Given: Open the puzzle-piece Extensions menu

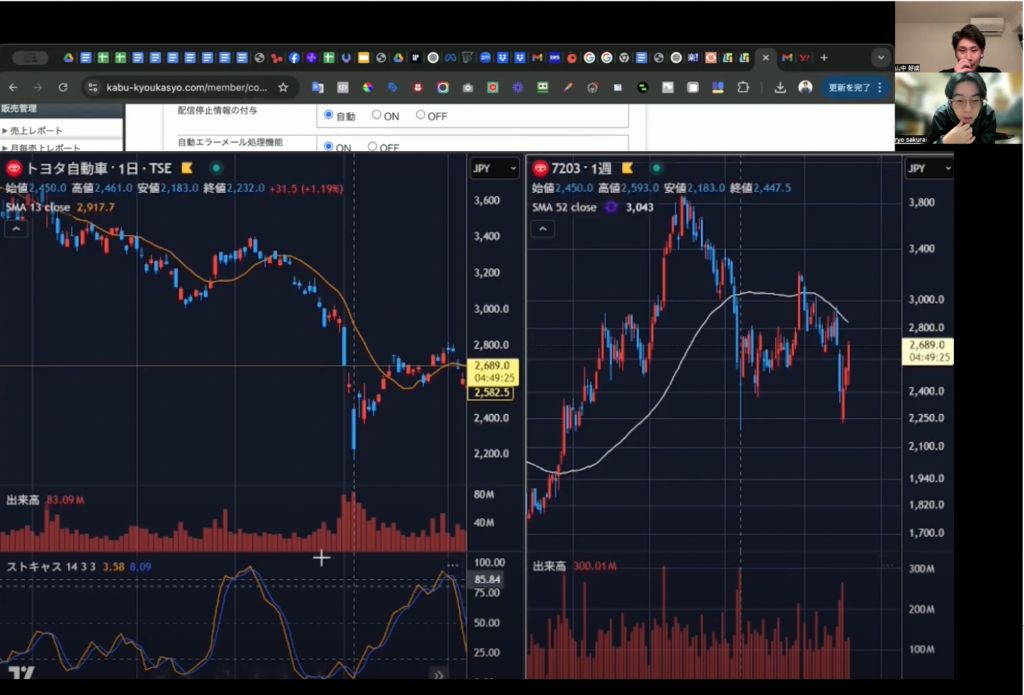Looking at the screenshot, I should click(x=743, y=87).
